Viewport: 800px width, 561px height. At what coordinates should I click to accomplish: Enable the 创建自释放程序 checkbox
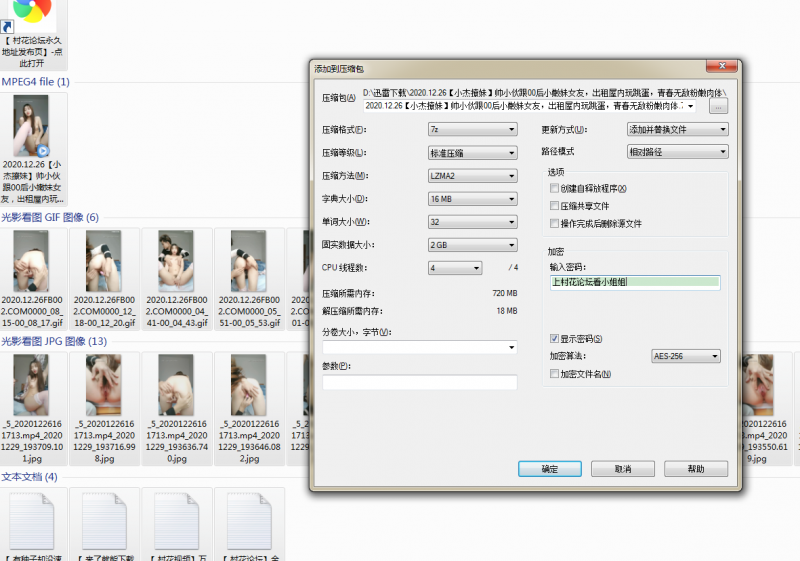pos(554,188)
